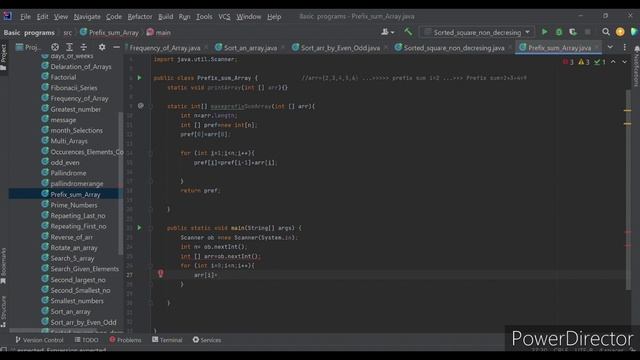Open Problems tool window
This screenshot has height=360, width=640.
[125, 340]
